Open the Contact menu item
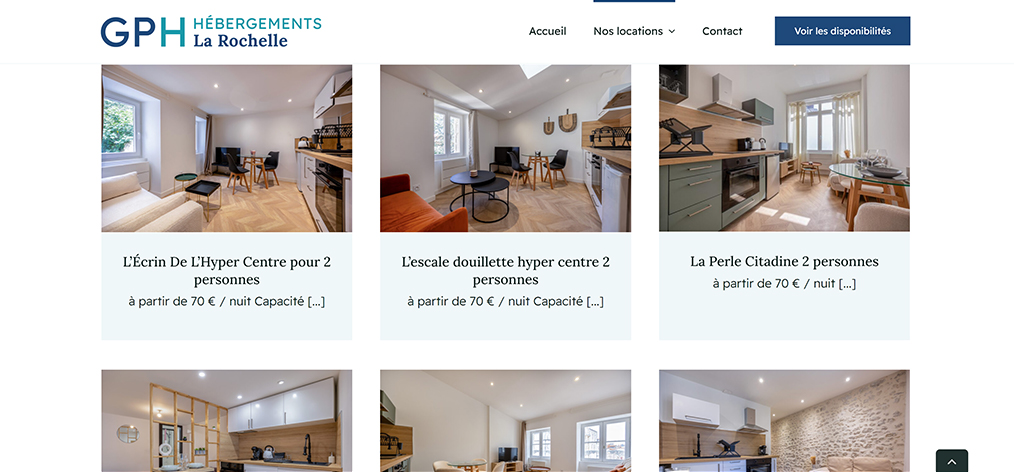This screenshot has width=1014, height=472. pos(722,31)
